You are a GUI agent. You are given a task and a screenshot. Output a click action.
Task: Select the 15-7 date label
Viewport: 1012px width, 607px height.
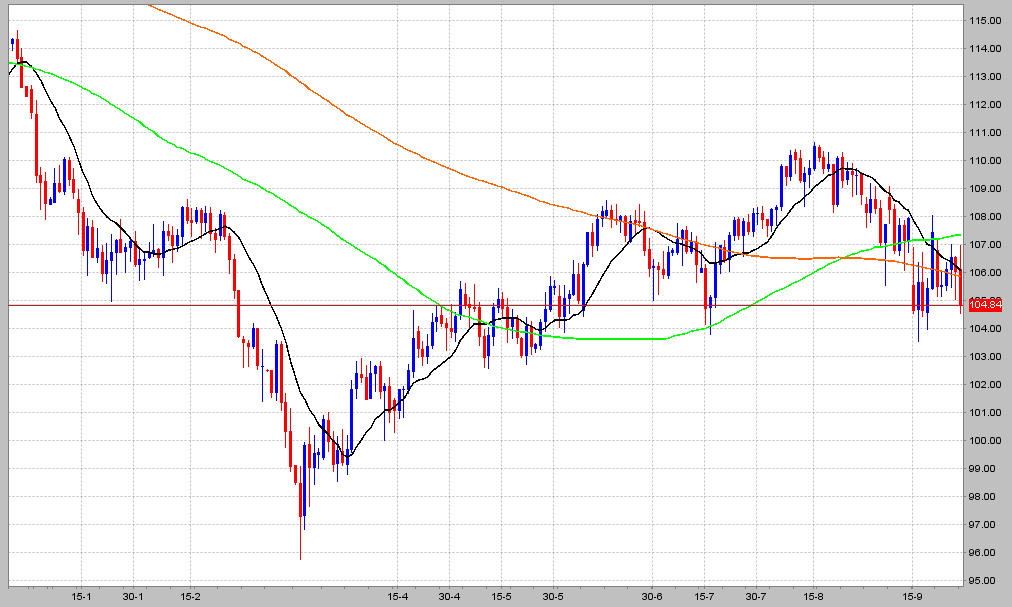[x=704, y=597]
